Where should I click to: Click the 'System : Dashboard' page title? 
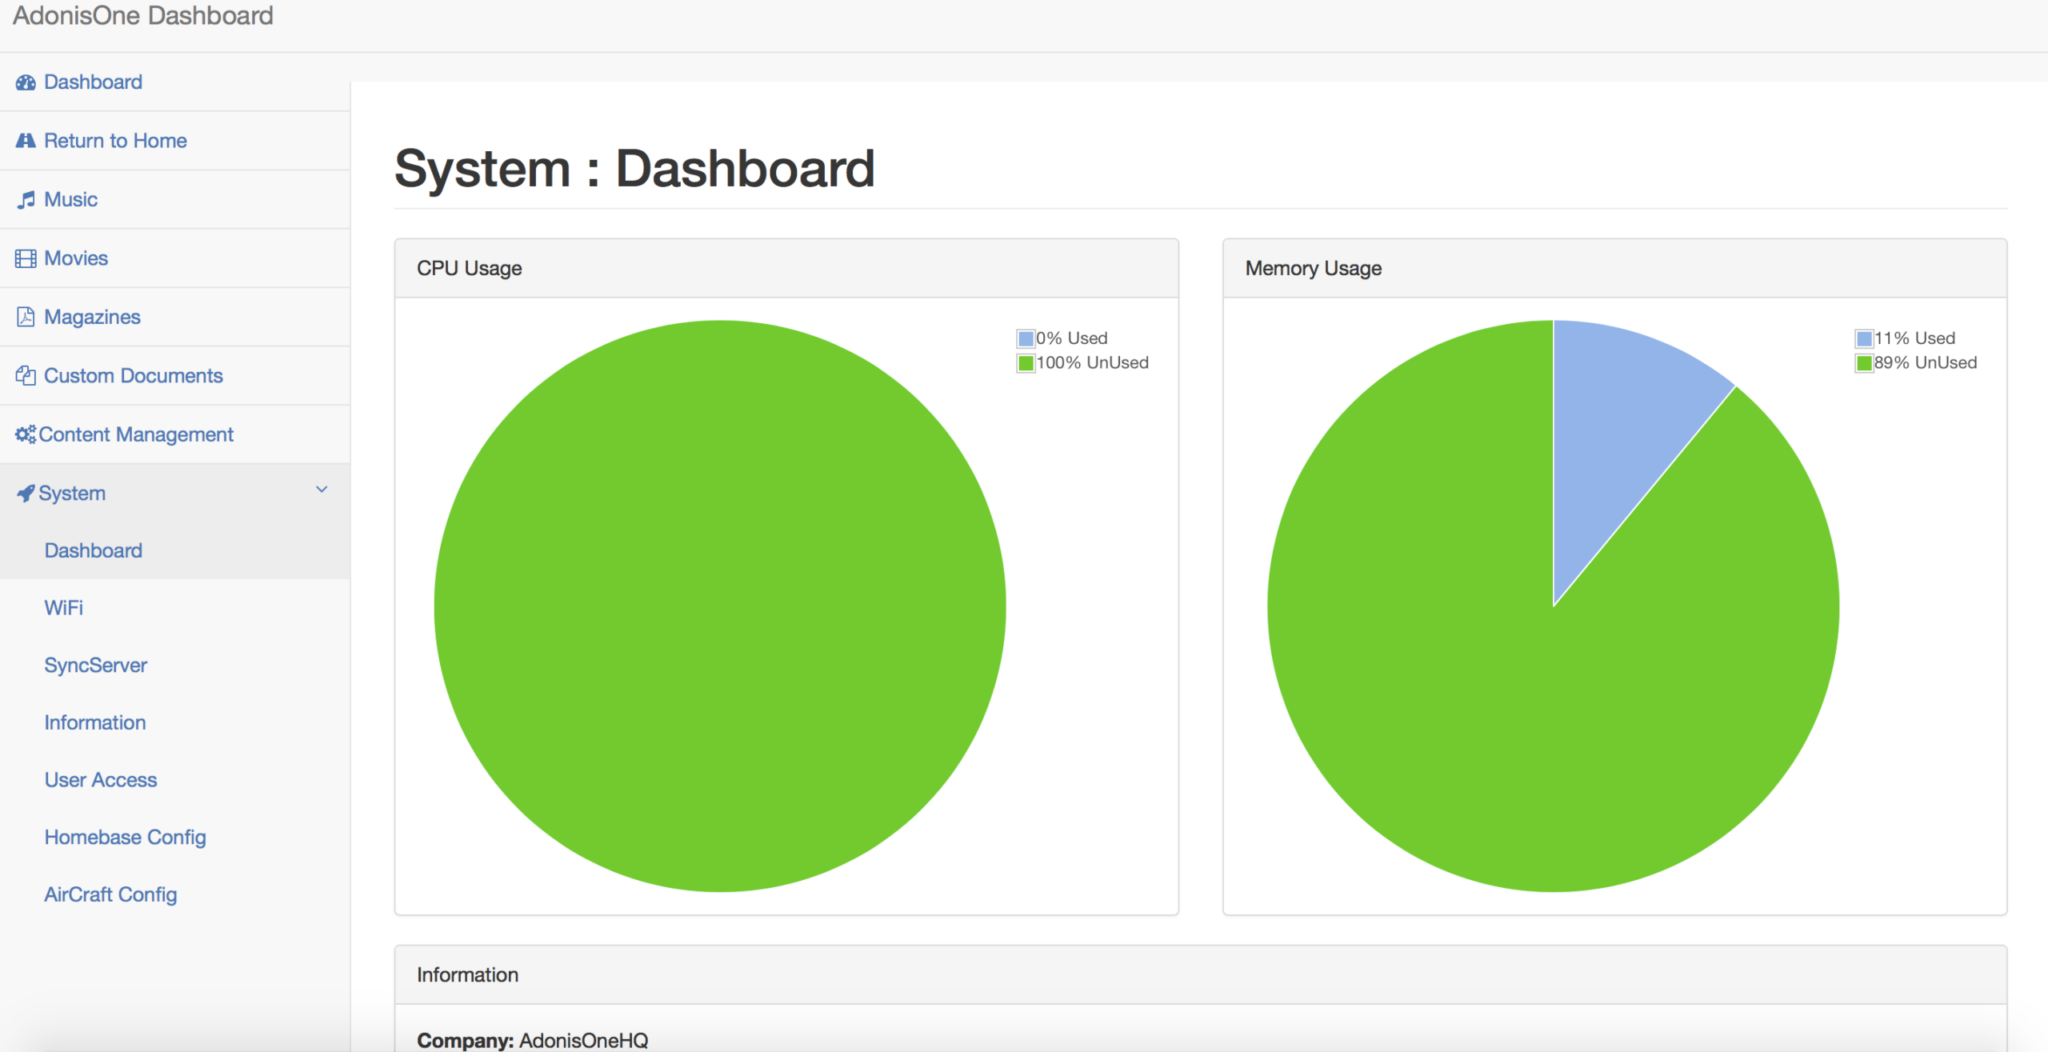click(634, 168)
